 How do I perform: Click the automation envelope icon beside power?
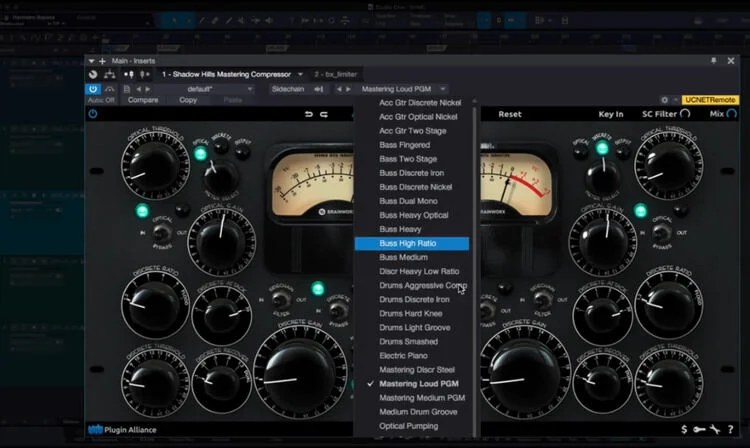click(x=110, y=89)
